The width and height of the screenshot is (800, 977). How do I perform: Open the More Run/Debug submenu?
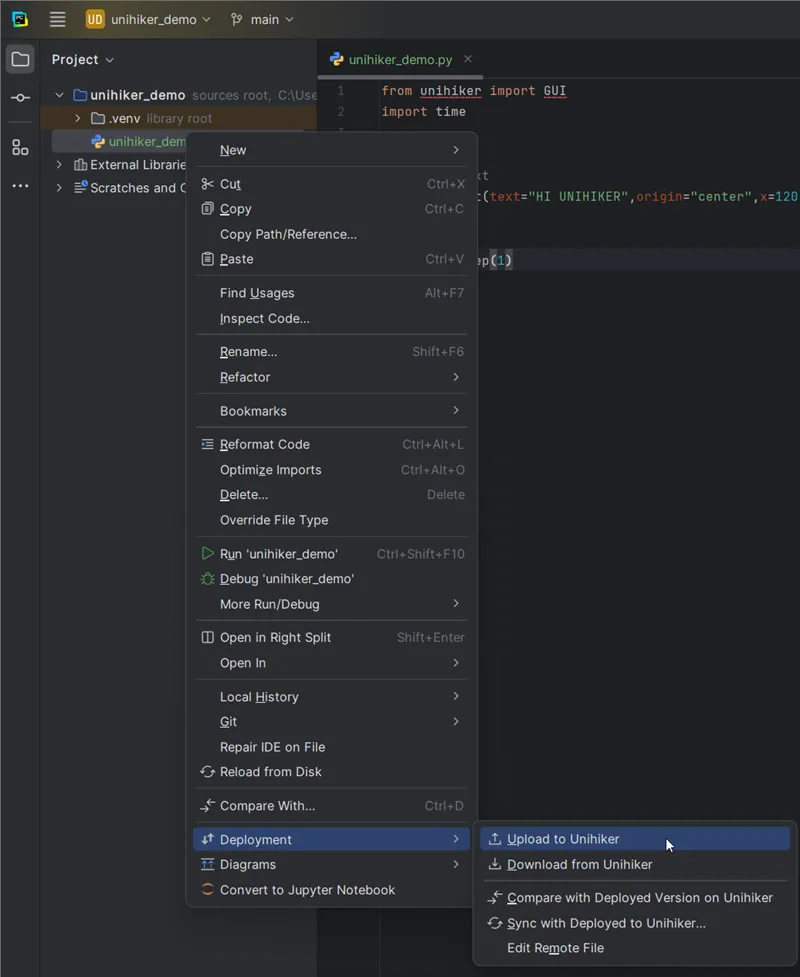click(331, 604)
